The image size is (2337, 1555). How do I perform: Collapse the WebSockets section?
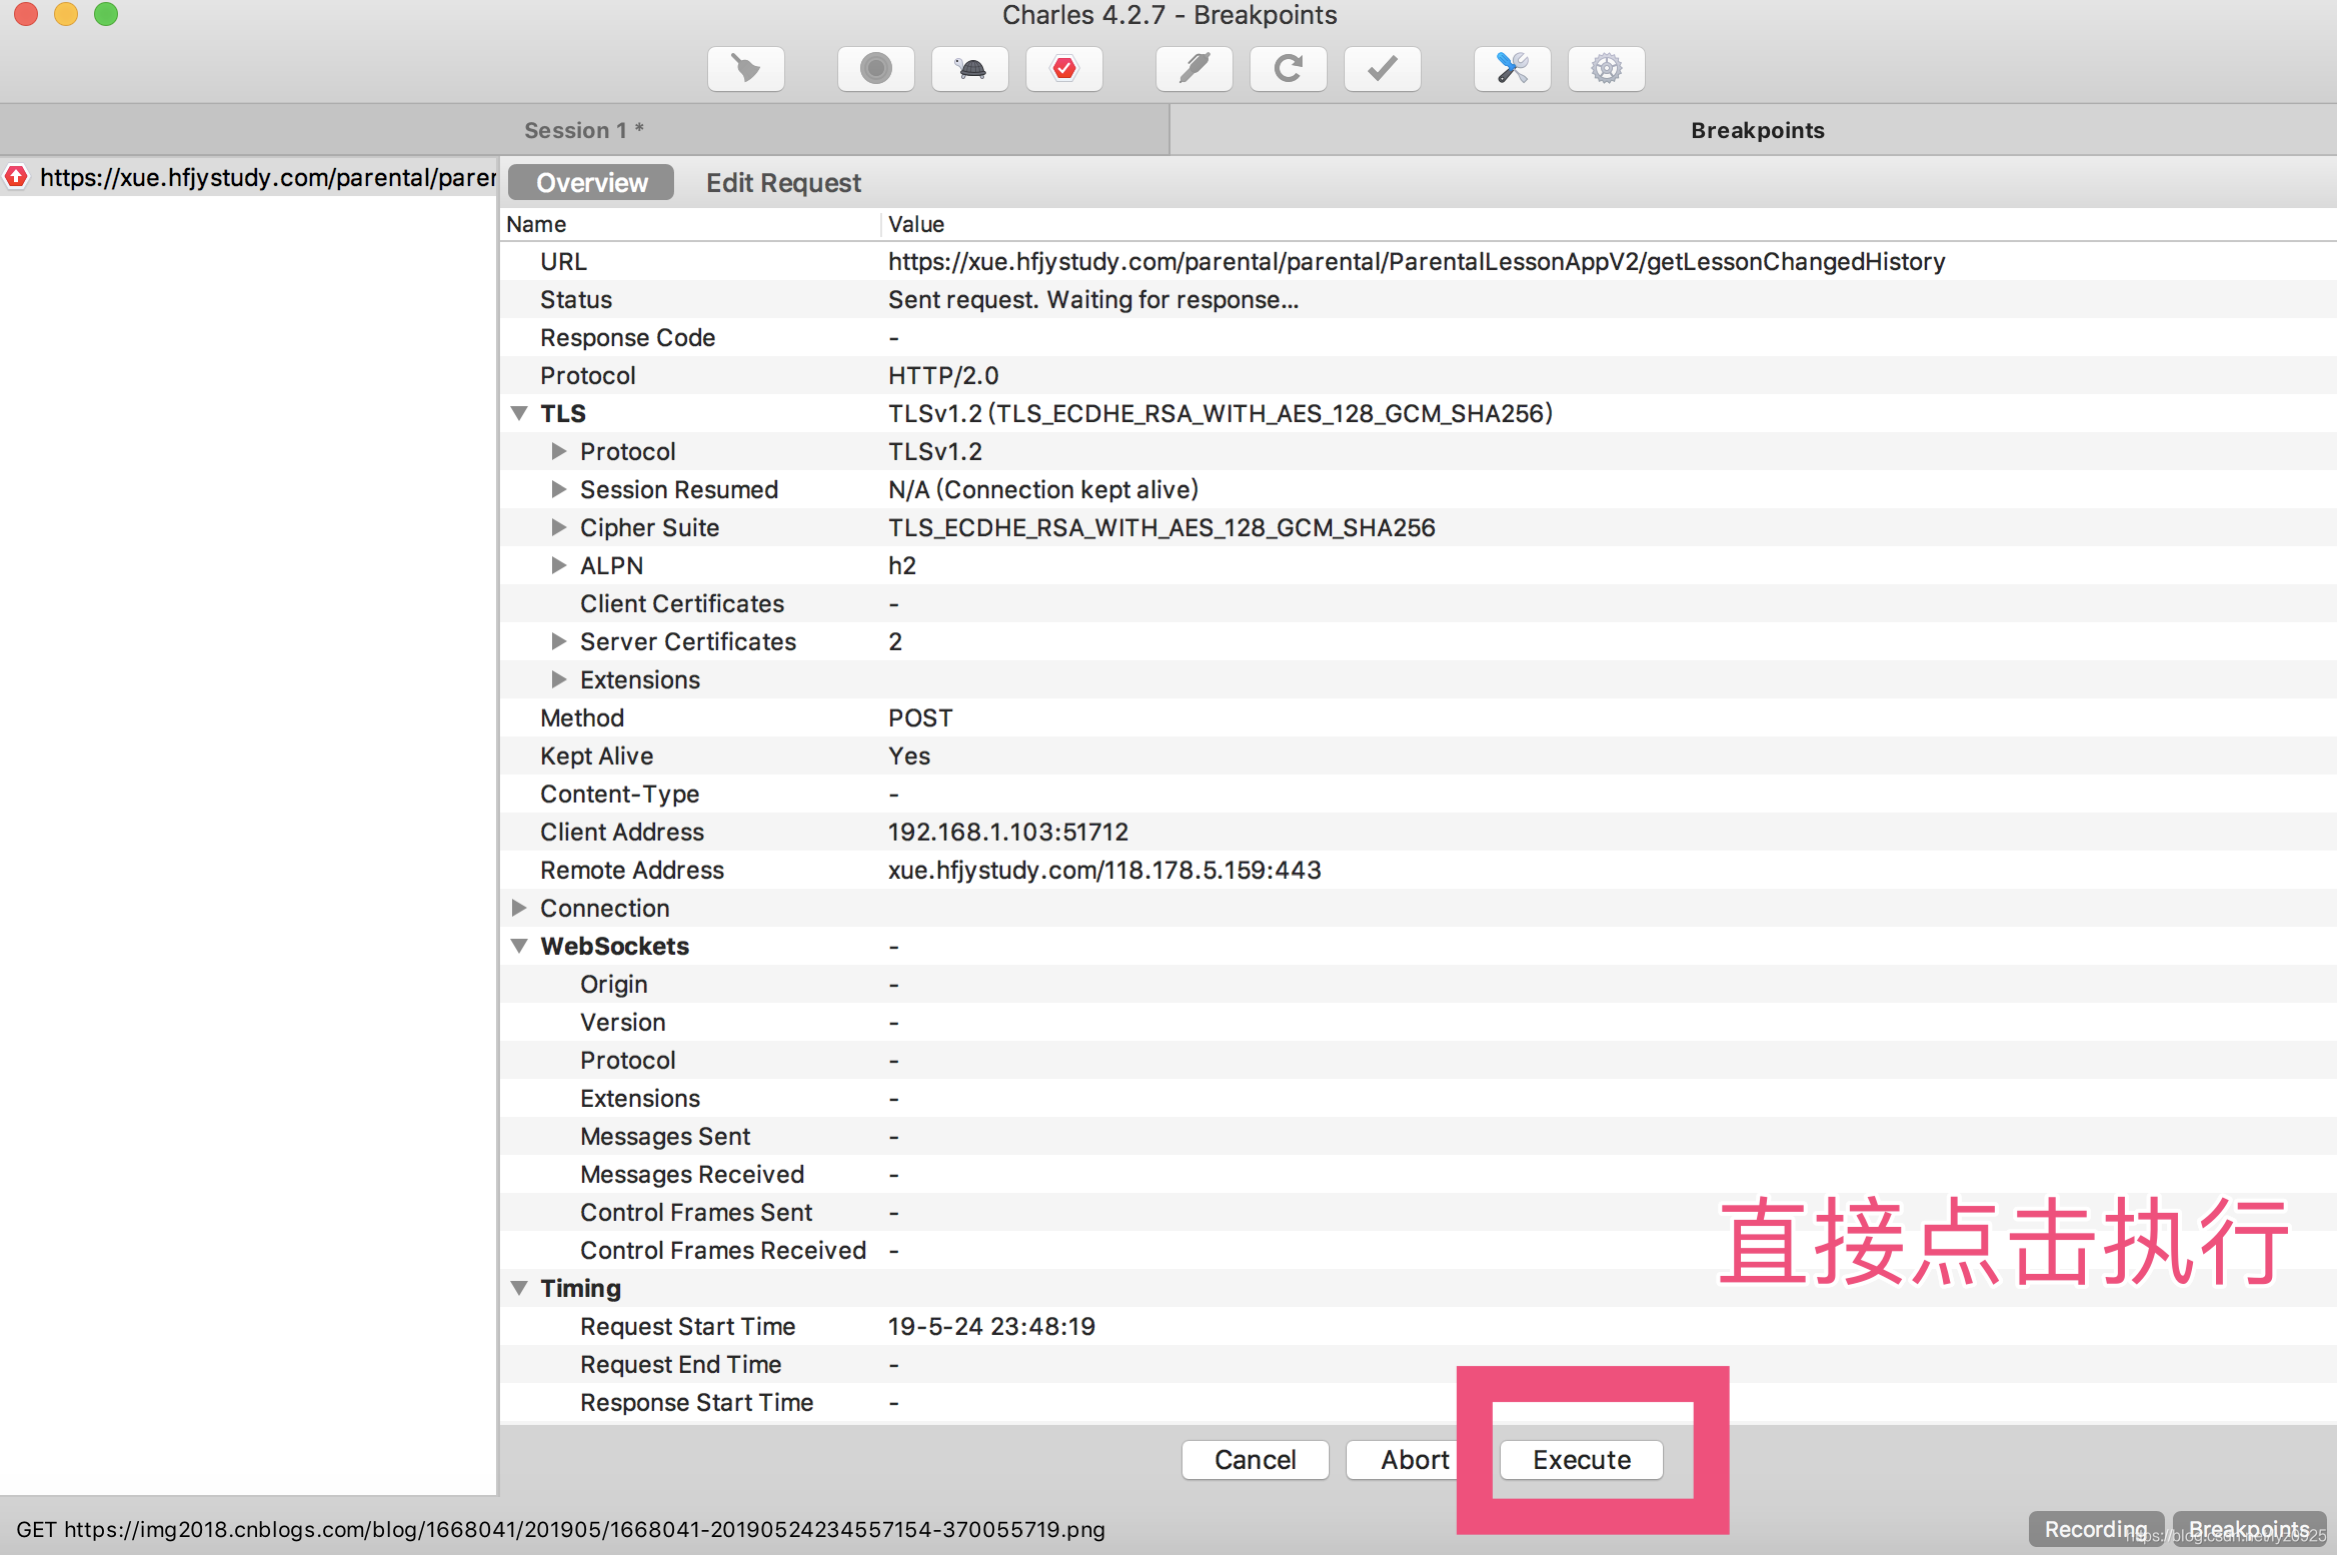pyautogui.click(x=519, y=945)
